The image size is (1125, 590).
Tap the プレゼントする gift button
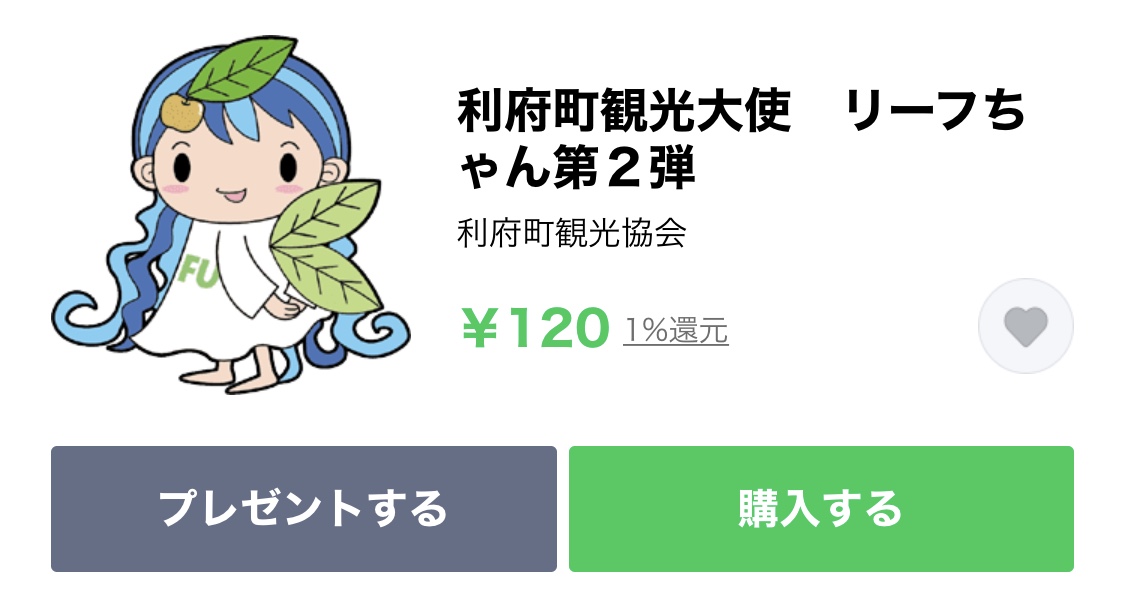click(303, 509)
